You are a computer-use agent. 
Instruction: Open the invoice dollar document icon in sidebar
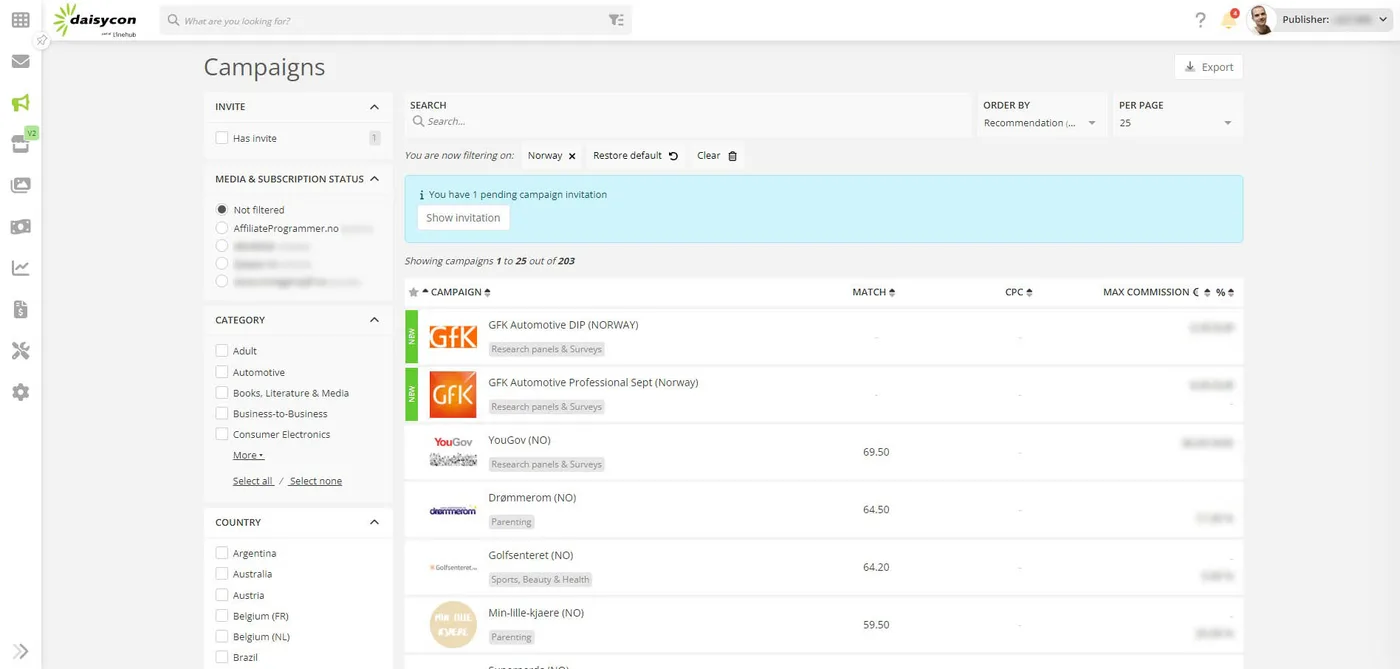click(x=20, y=310)
